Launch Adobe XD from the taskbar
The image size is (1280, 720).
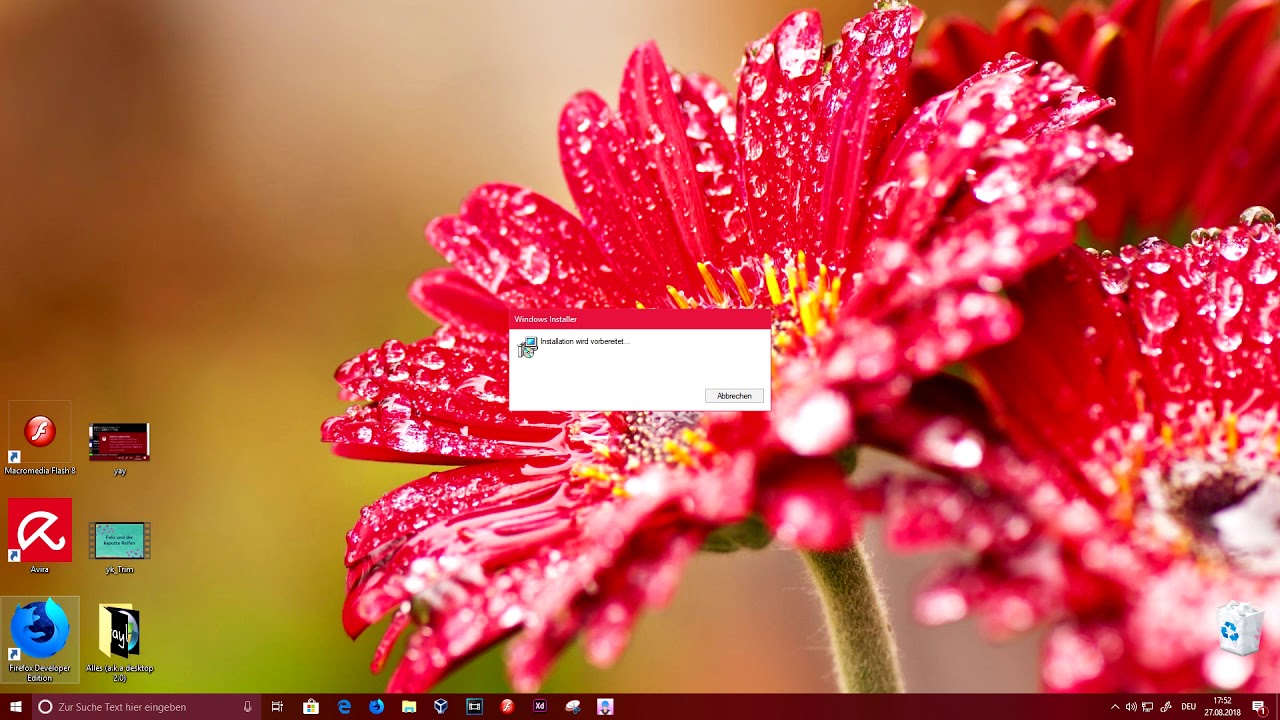tap(540, 707)
